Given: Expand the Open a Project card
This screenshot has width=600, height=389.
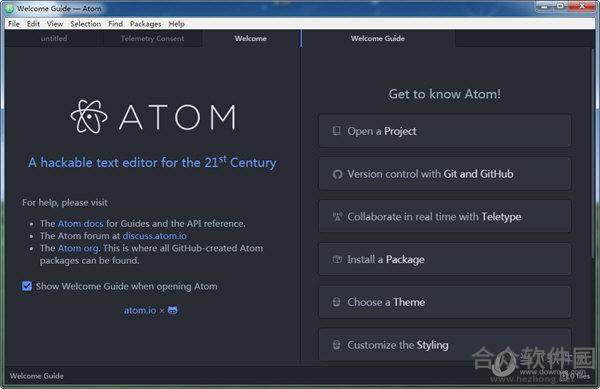Looking at the screenshot, I should 445,131.
